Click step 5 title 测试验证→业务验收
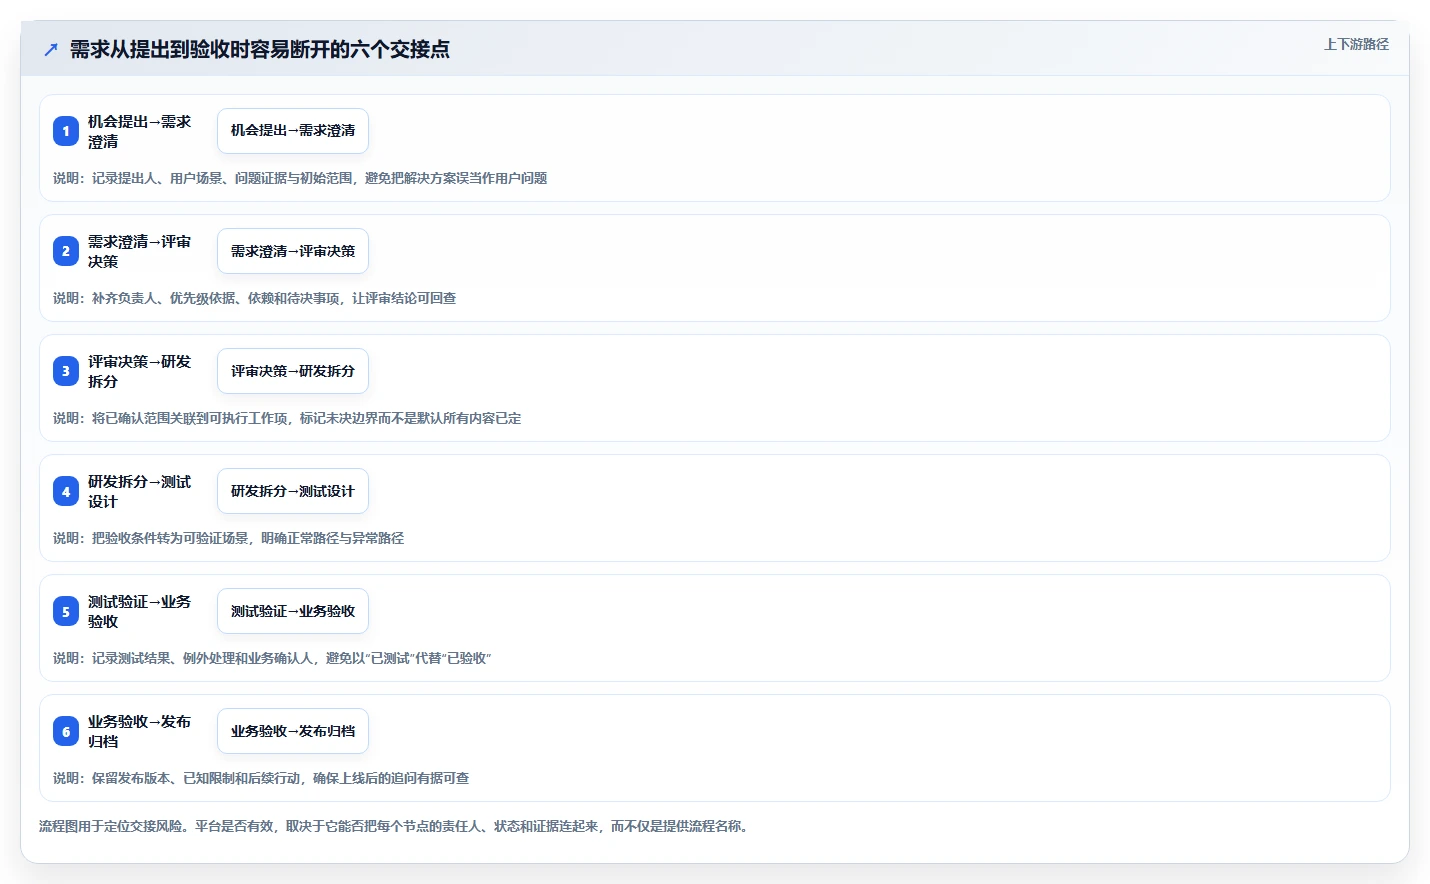 pos(139,611)
